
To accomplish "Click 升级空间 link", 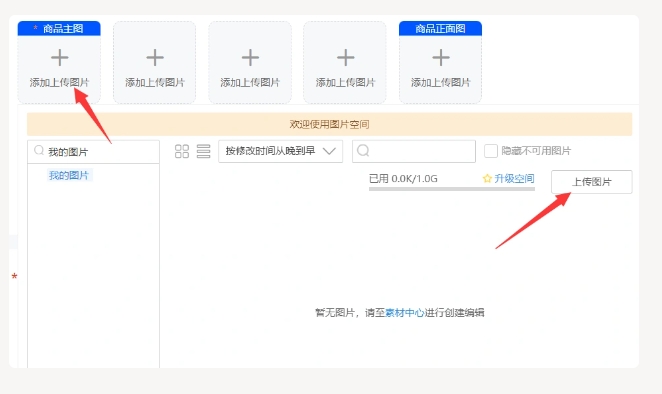I will [x=514, y=179].
